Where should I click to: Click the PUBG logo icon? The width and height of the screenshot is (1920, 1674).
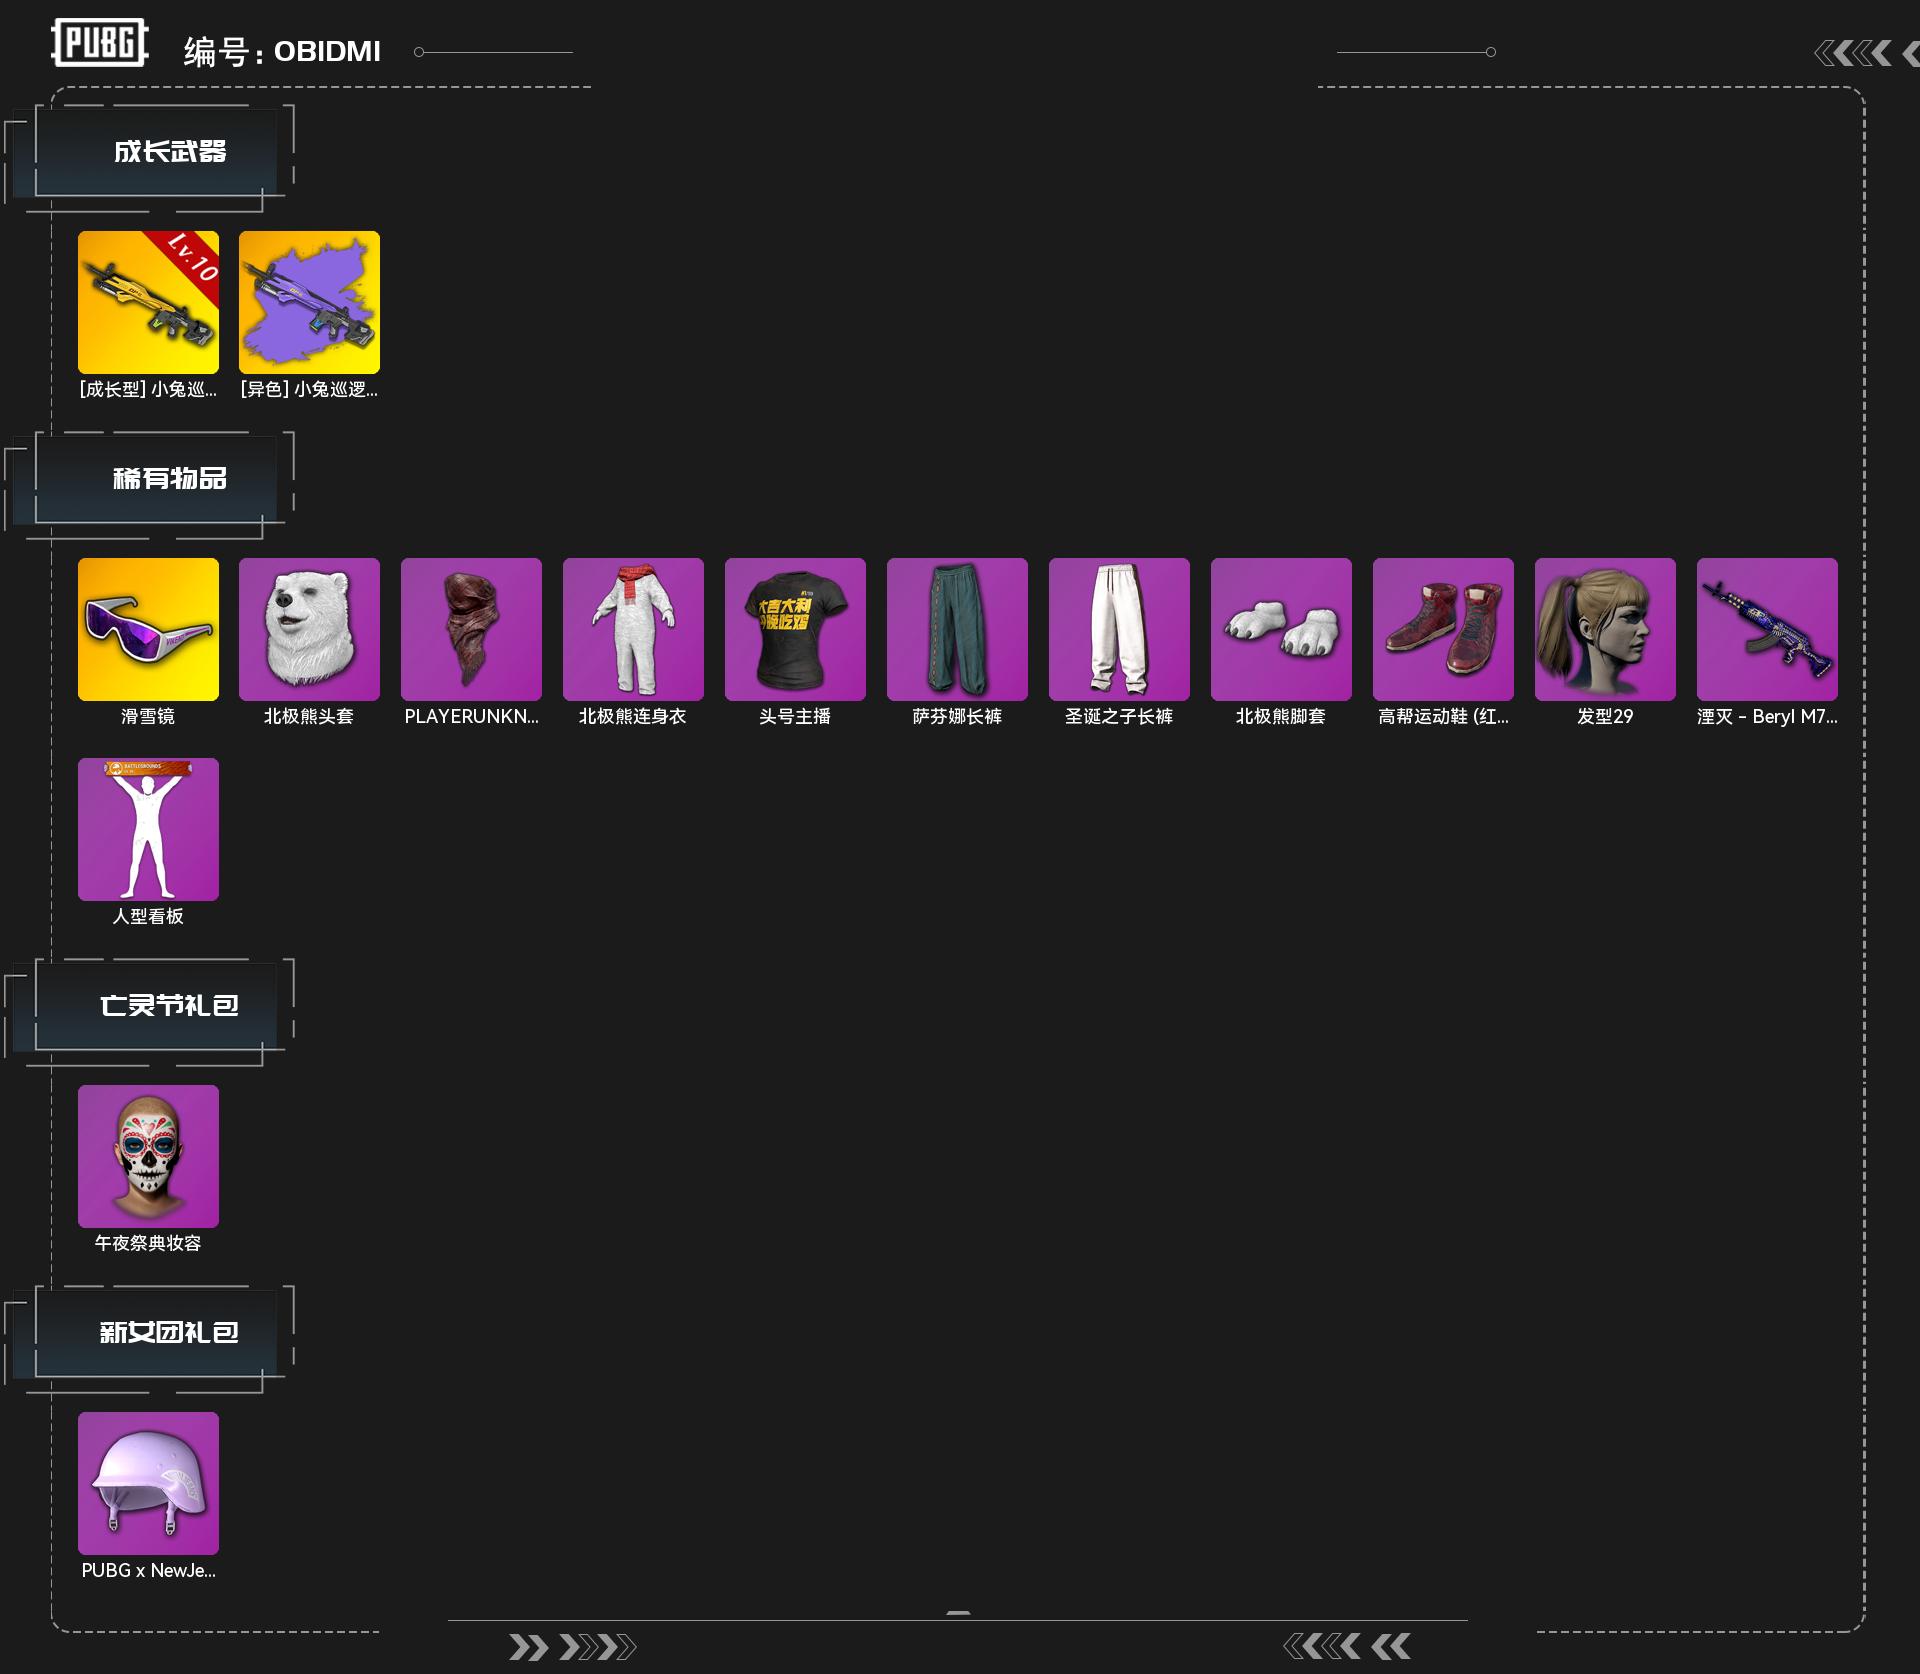[99, 44]
